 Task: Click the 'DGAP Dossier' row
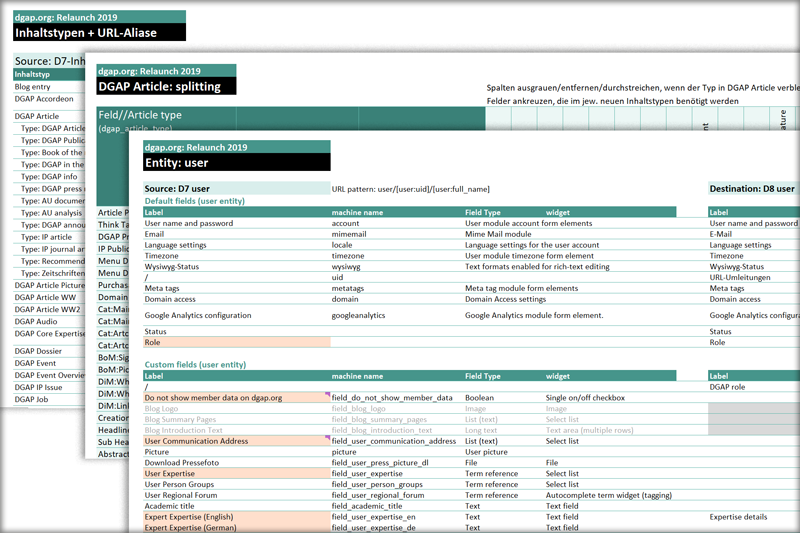(38, 351)
